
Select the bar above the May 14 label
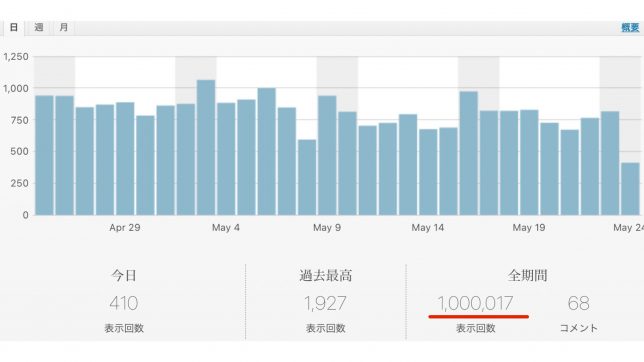click(428, 172)
